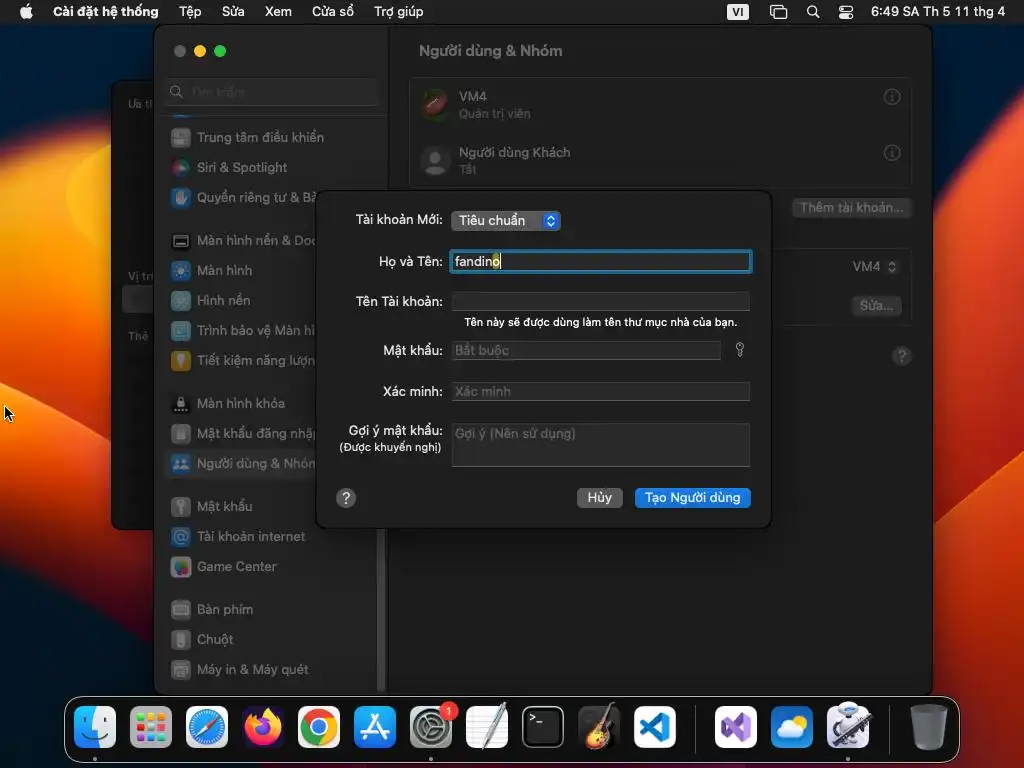Select Tài khoản internet @ icon
Viewport: 1024px width, 768px height.
point(181,536)
